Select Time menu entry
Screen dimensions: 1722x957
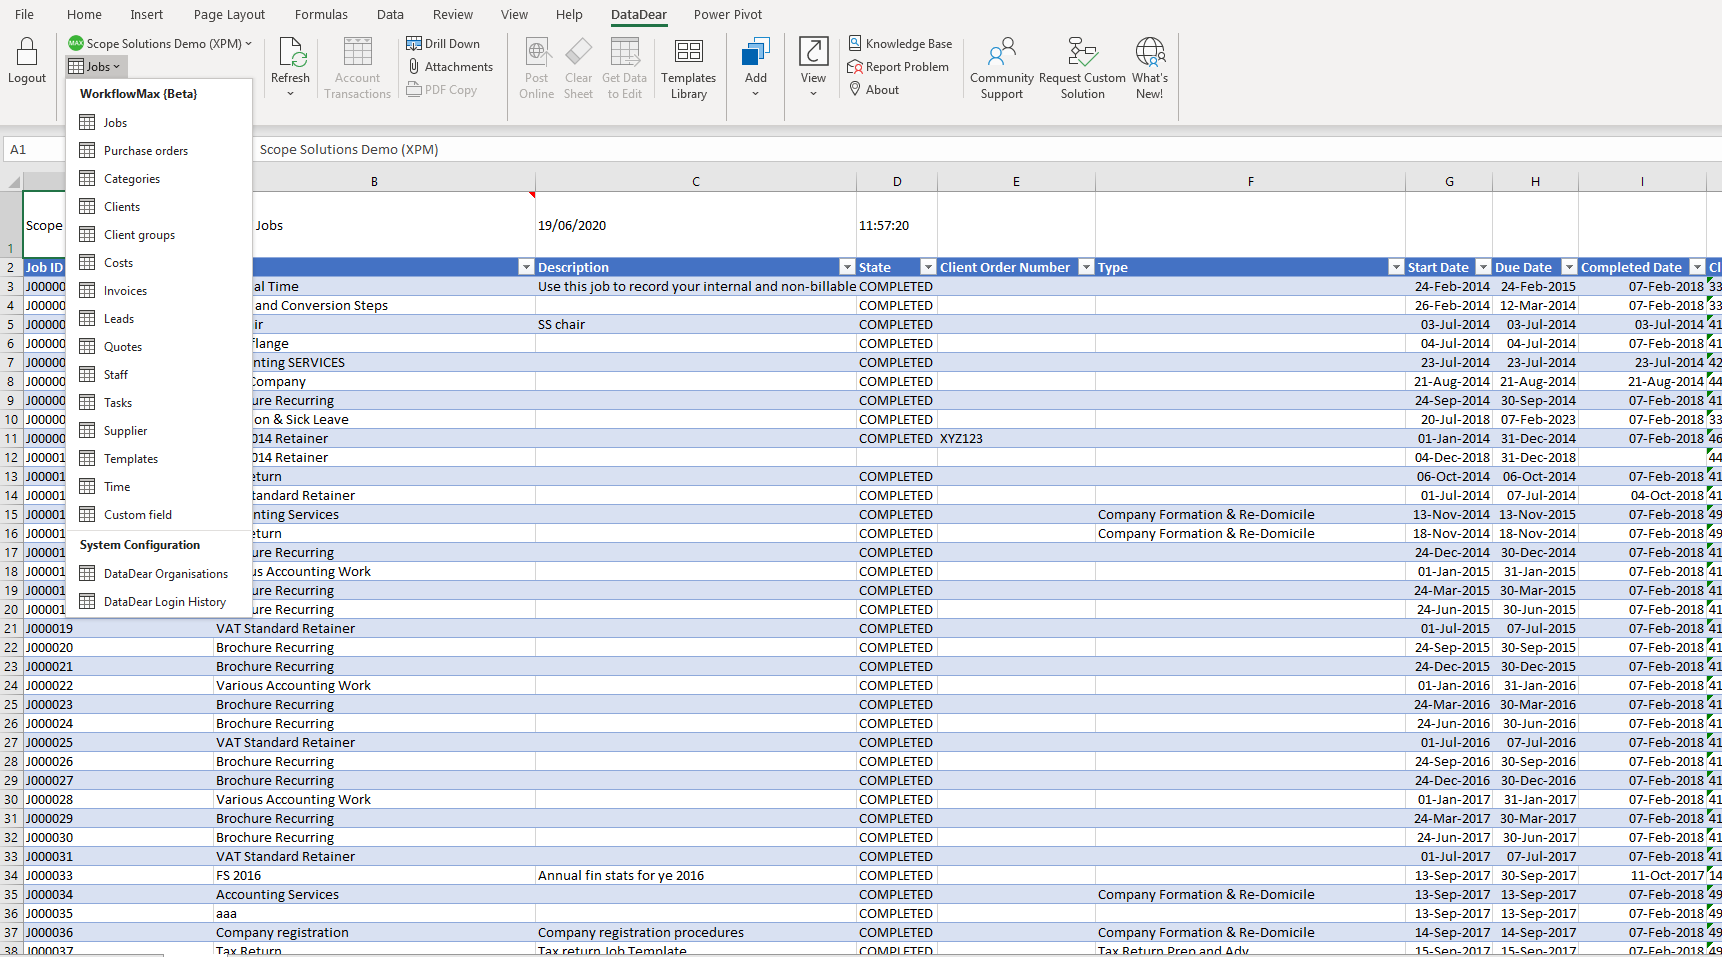(159, 487)
